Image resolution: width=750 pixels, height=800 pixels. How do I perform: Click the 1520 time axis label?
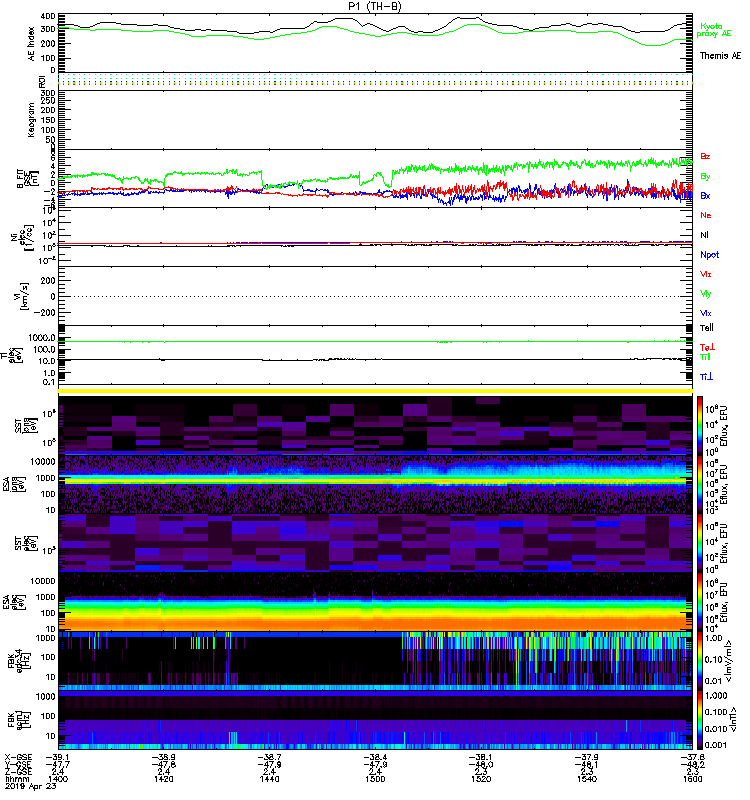tap(481, 779)
